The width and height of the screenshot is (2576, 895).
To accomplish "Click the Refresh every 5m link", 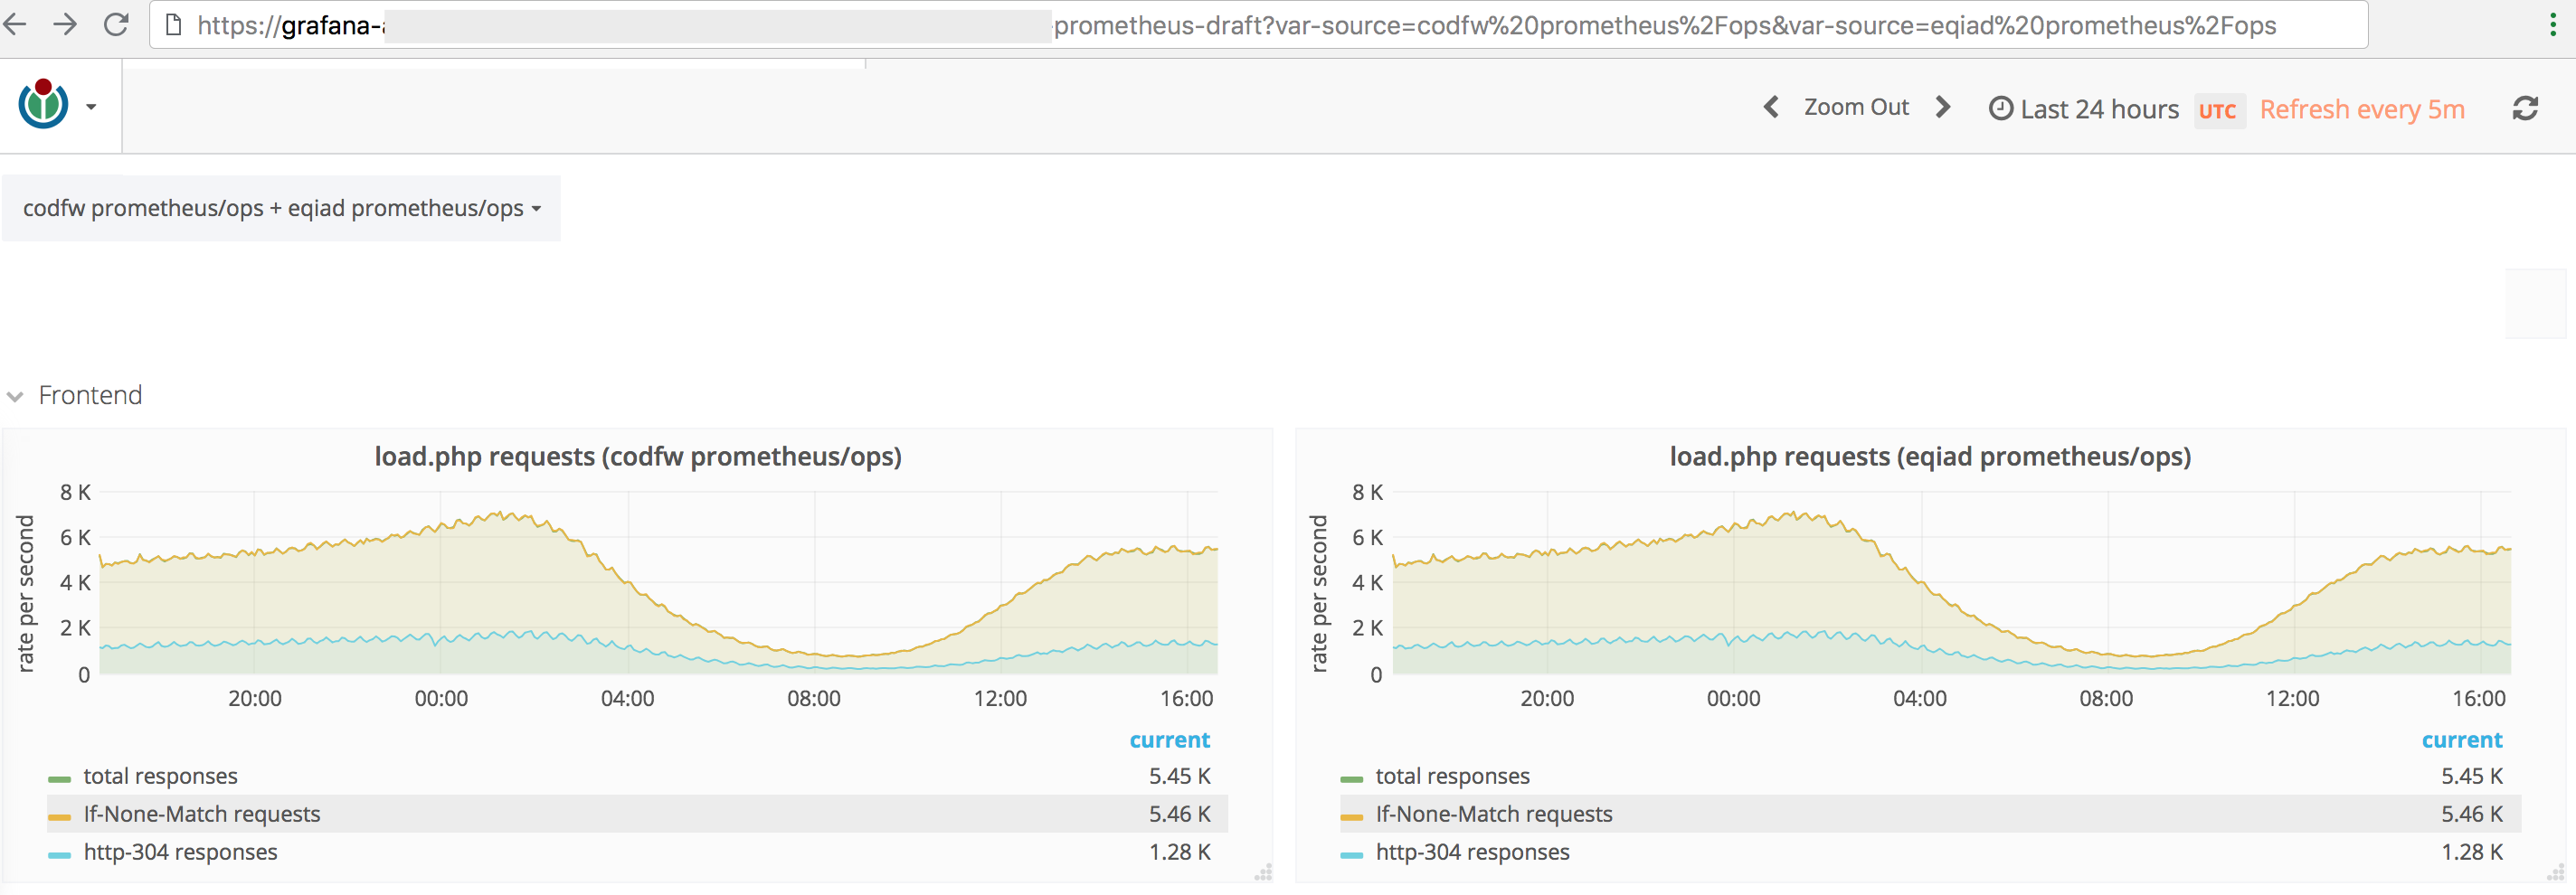I will [2362, 109].
